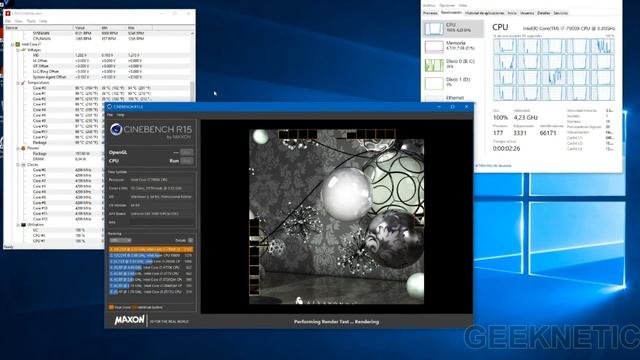Click the Voltages lightning icon in HWMonitor
Viewport: 640px width, 360px height.
(x=23, y=50)
